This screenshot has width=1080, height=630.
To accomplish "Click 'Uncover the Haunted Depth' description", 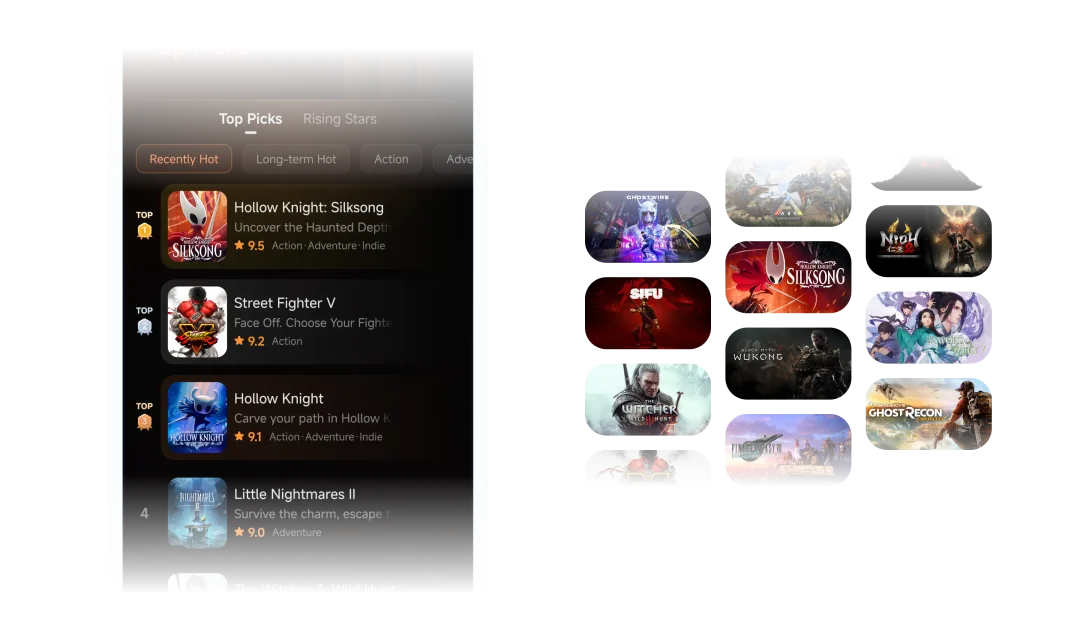I will [312, 227].
